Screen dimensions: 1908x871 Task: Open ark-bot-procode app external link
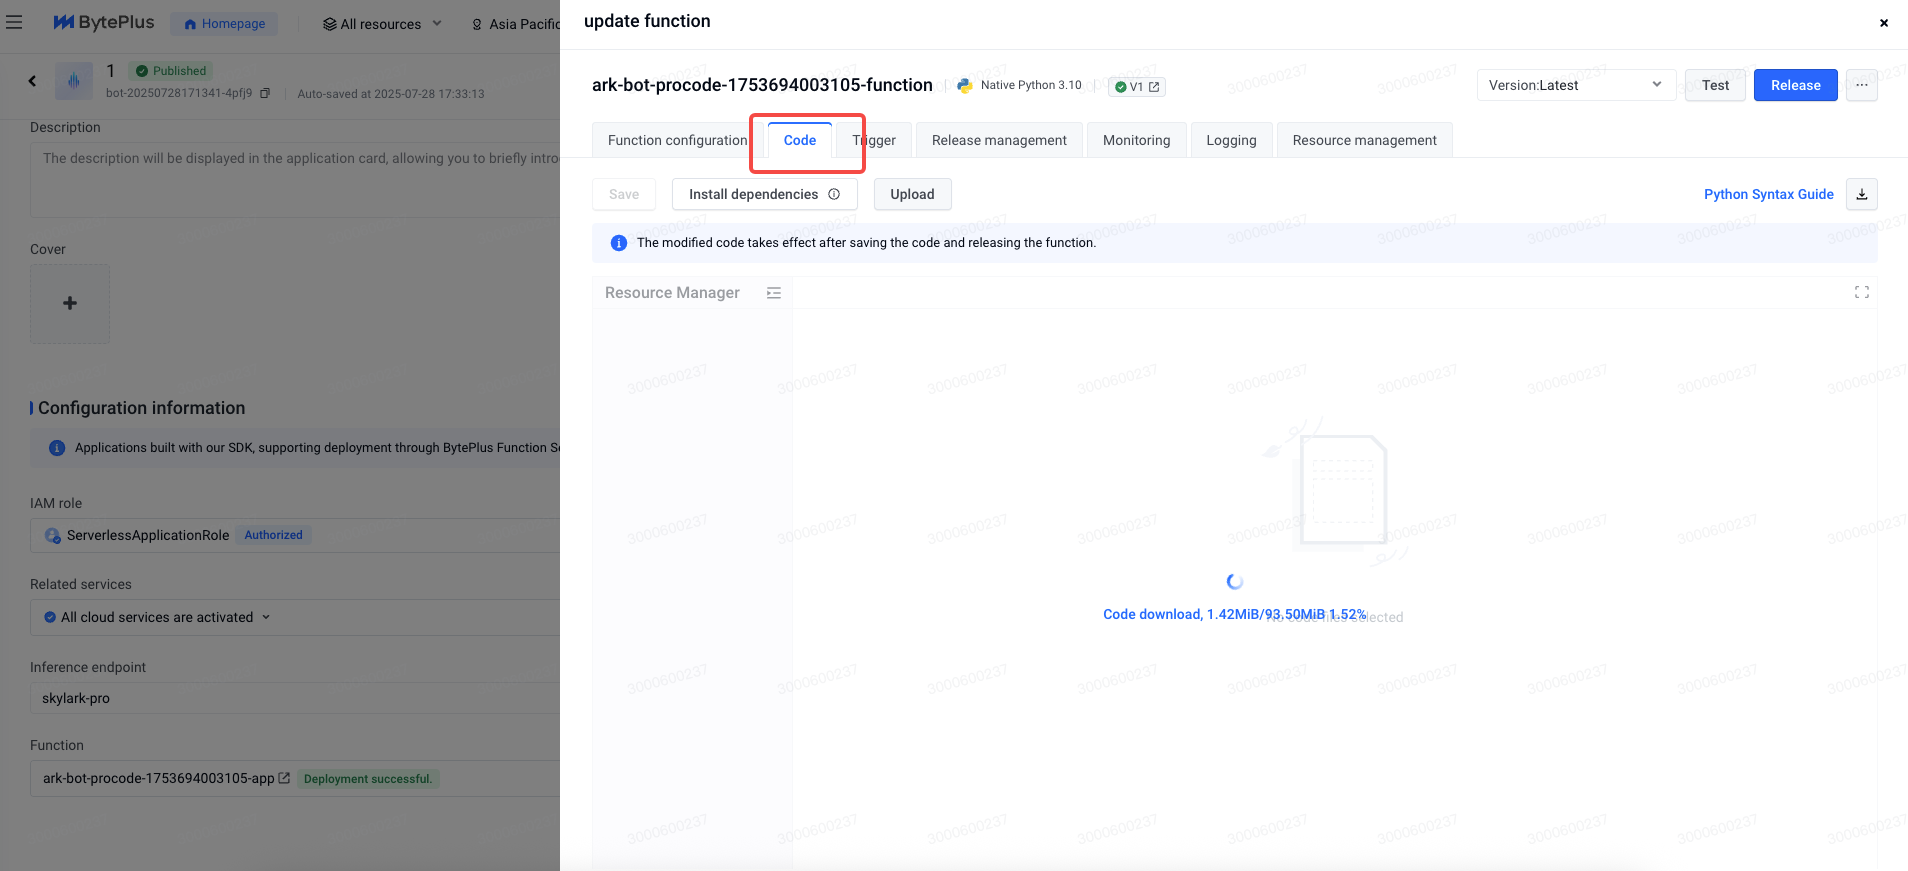(x=284, y=778)
